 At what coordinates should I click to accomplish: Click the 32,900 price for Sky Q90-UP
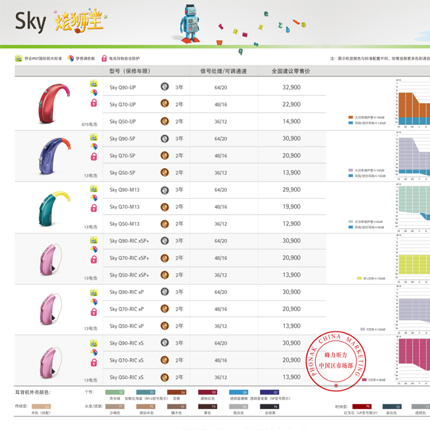coord(292,87)
